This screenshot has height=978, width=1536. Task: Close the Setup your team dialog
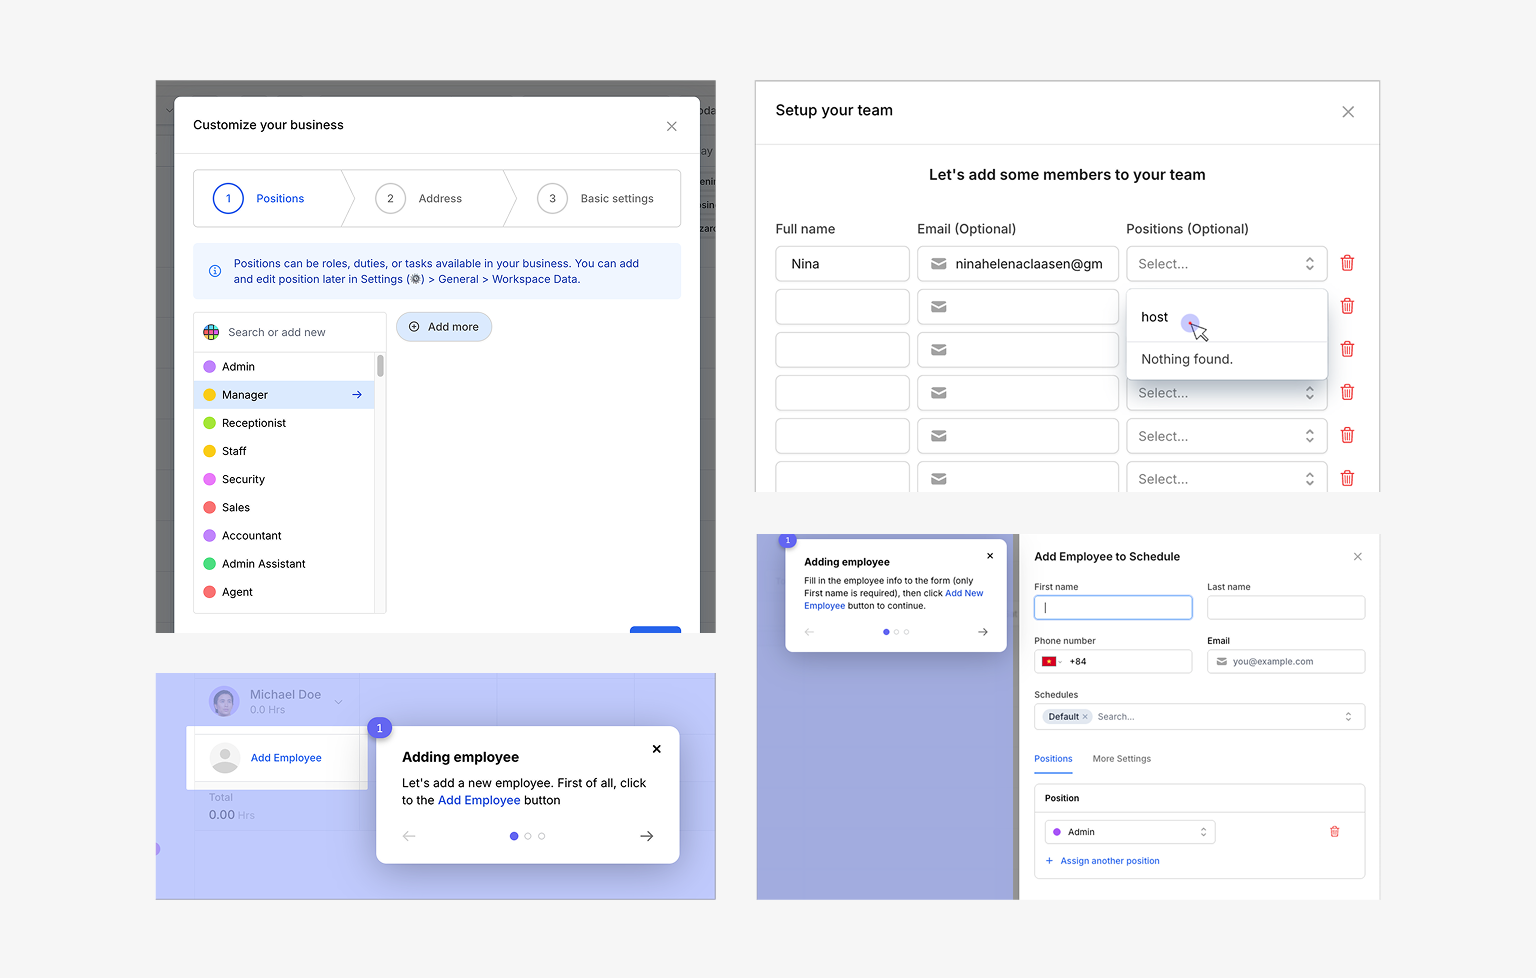click(1348, 112)
